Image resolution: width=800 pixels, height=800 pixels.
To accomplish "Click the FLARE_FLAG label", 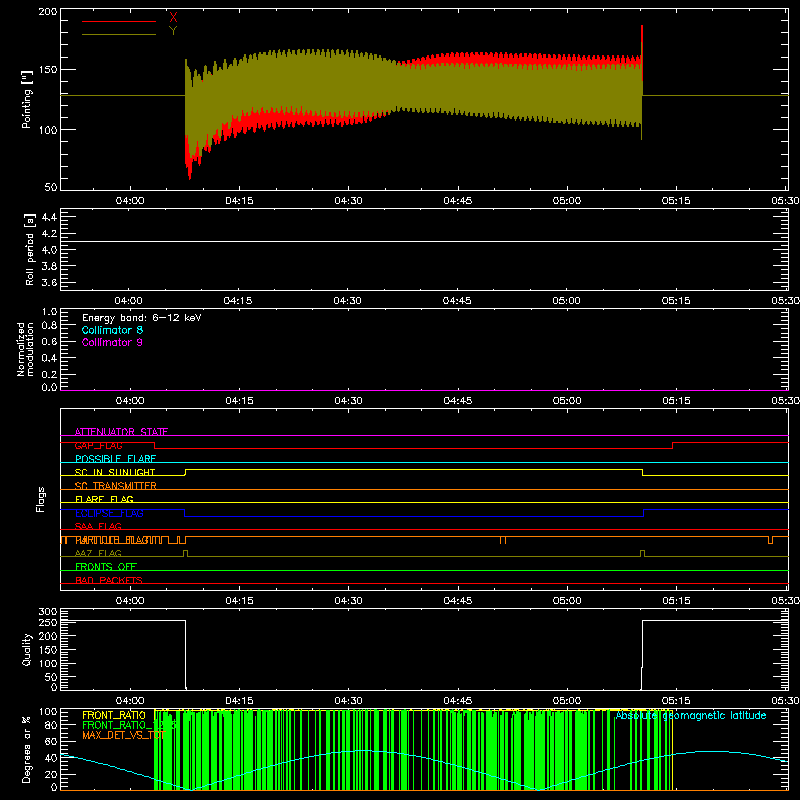I will [104, 499].
